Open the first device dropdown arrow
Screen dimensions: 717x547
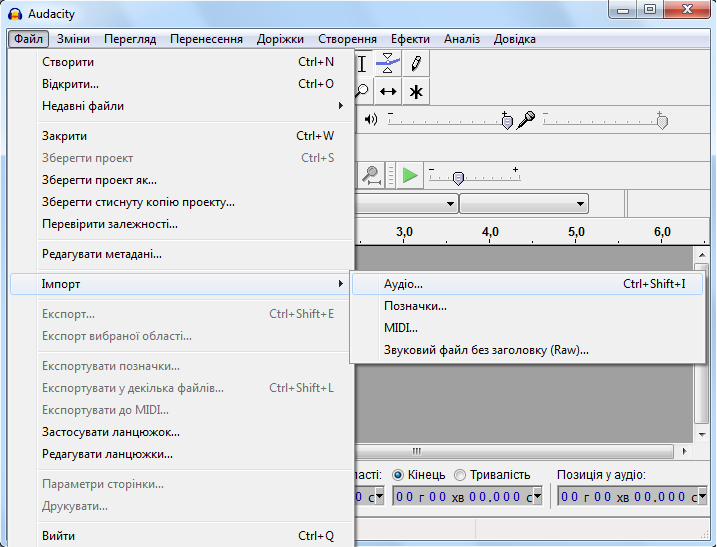tap(450, 204)
